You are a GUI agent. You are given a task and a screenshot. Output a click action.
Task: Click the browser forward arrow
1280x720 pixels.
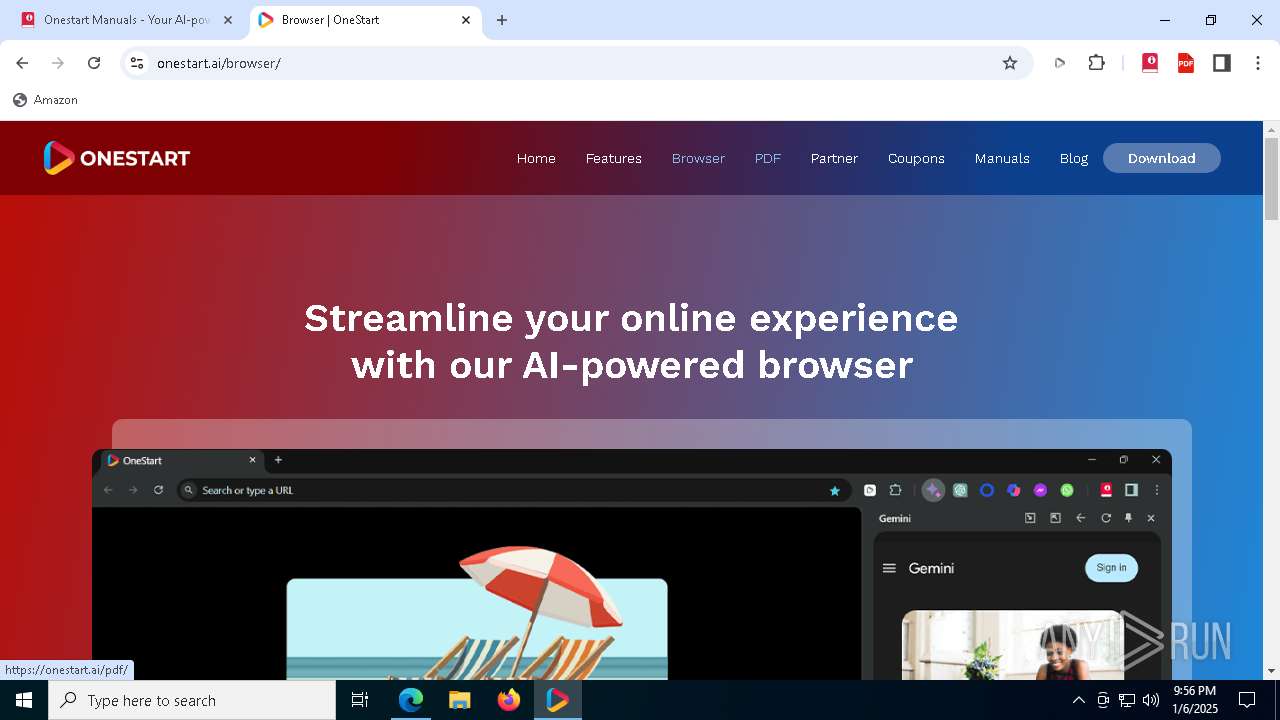pyautogui.click(x=58, y=63)
